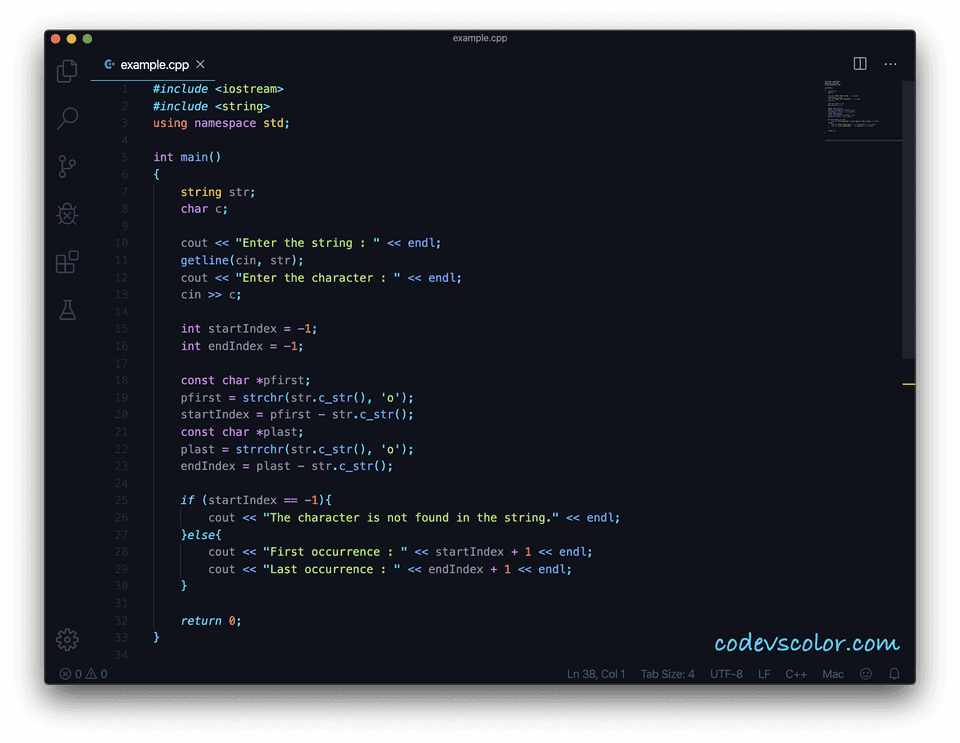
Task: Change encoding by clicking UTF-8
Action: 726,673
